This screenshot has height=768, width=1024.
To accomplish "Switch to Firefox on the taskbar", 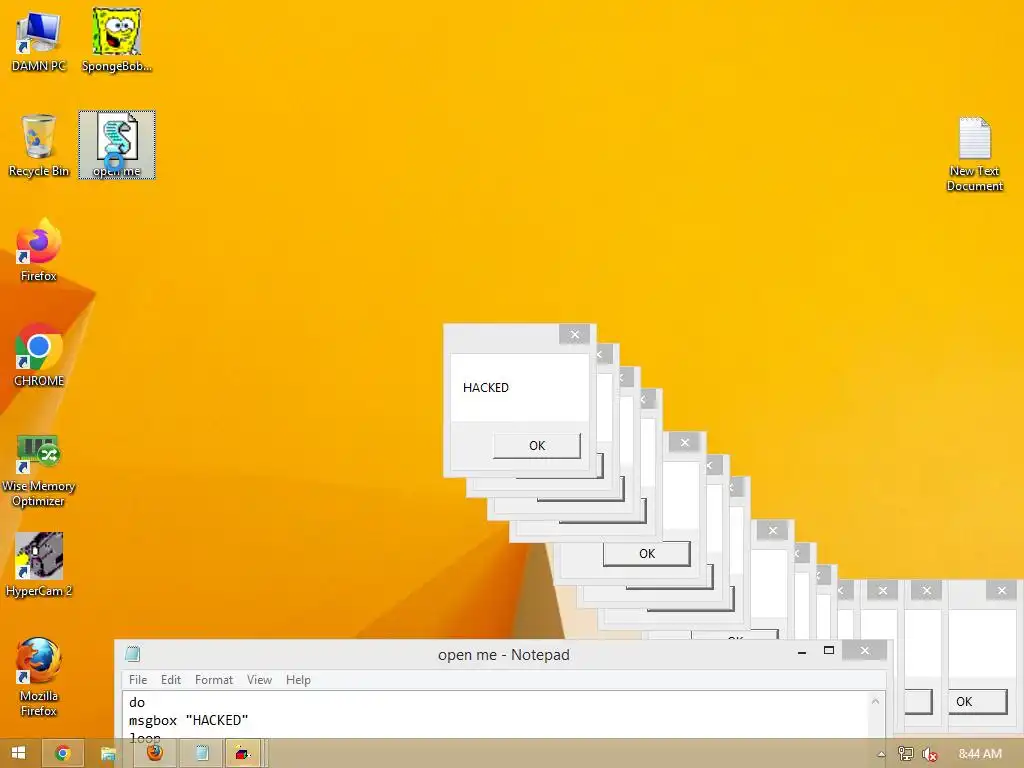I will pyautogui.click(x=154, y=753).
